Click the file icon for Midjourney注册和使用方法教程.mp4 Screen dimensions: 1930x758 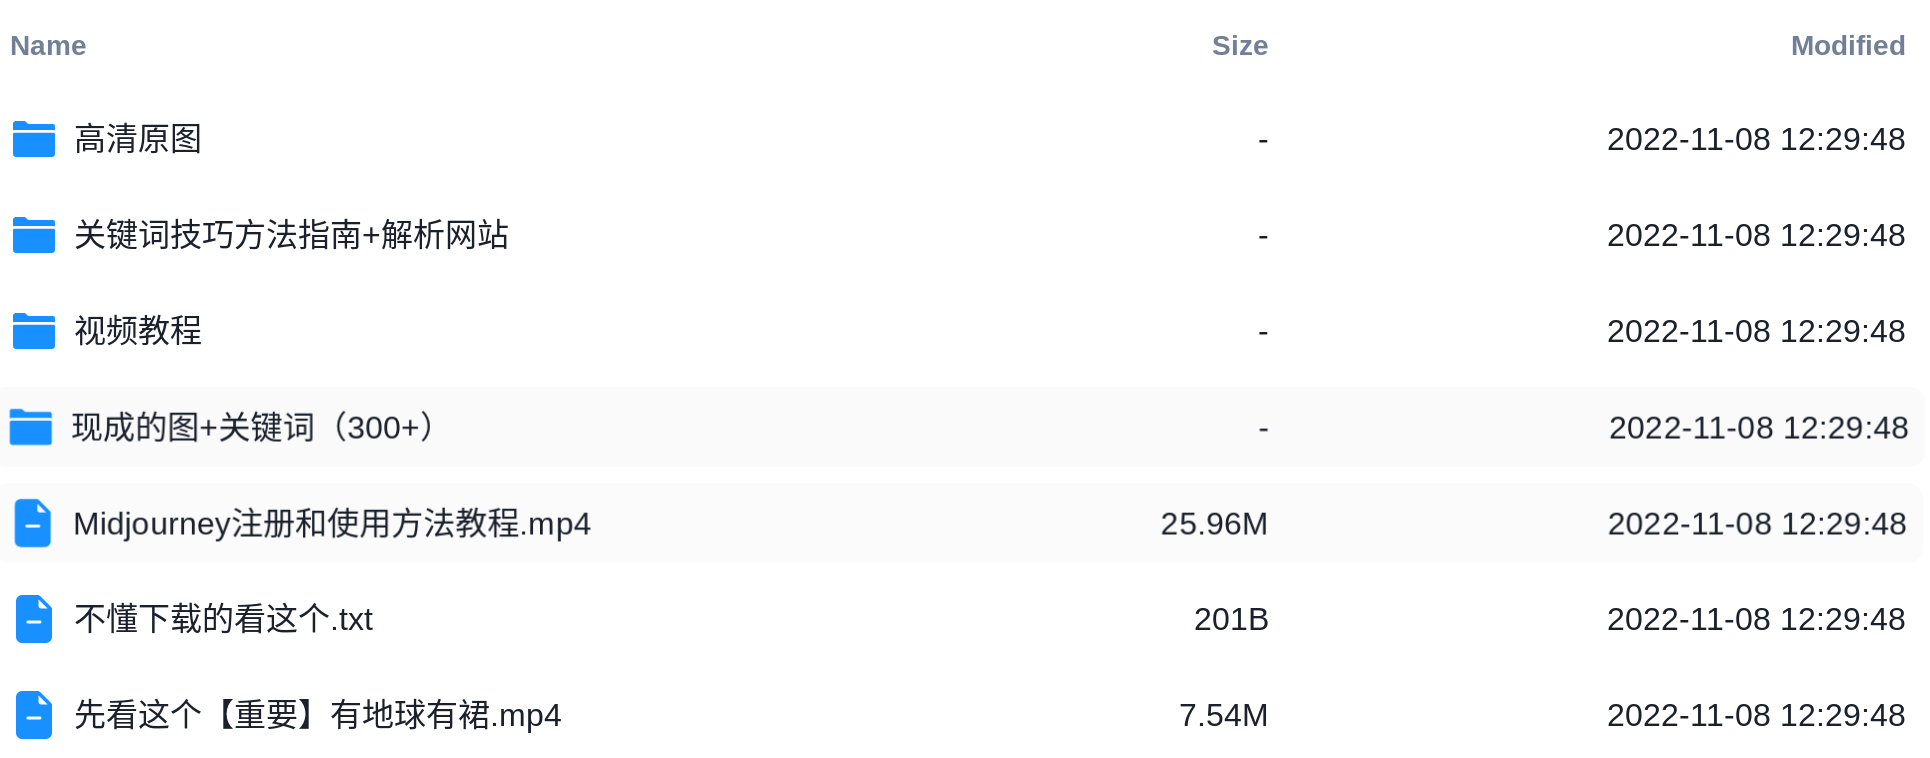tap(33, 523)
